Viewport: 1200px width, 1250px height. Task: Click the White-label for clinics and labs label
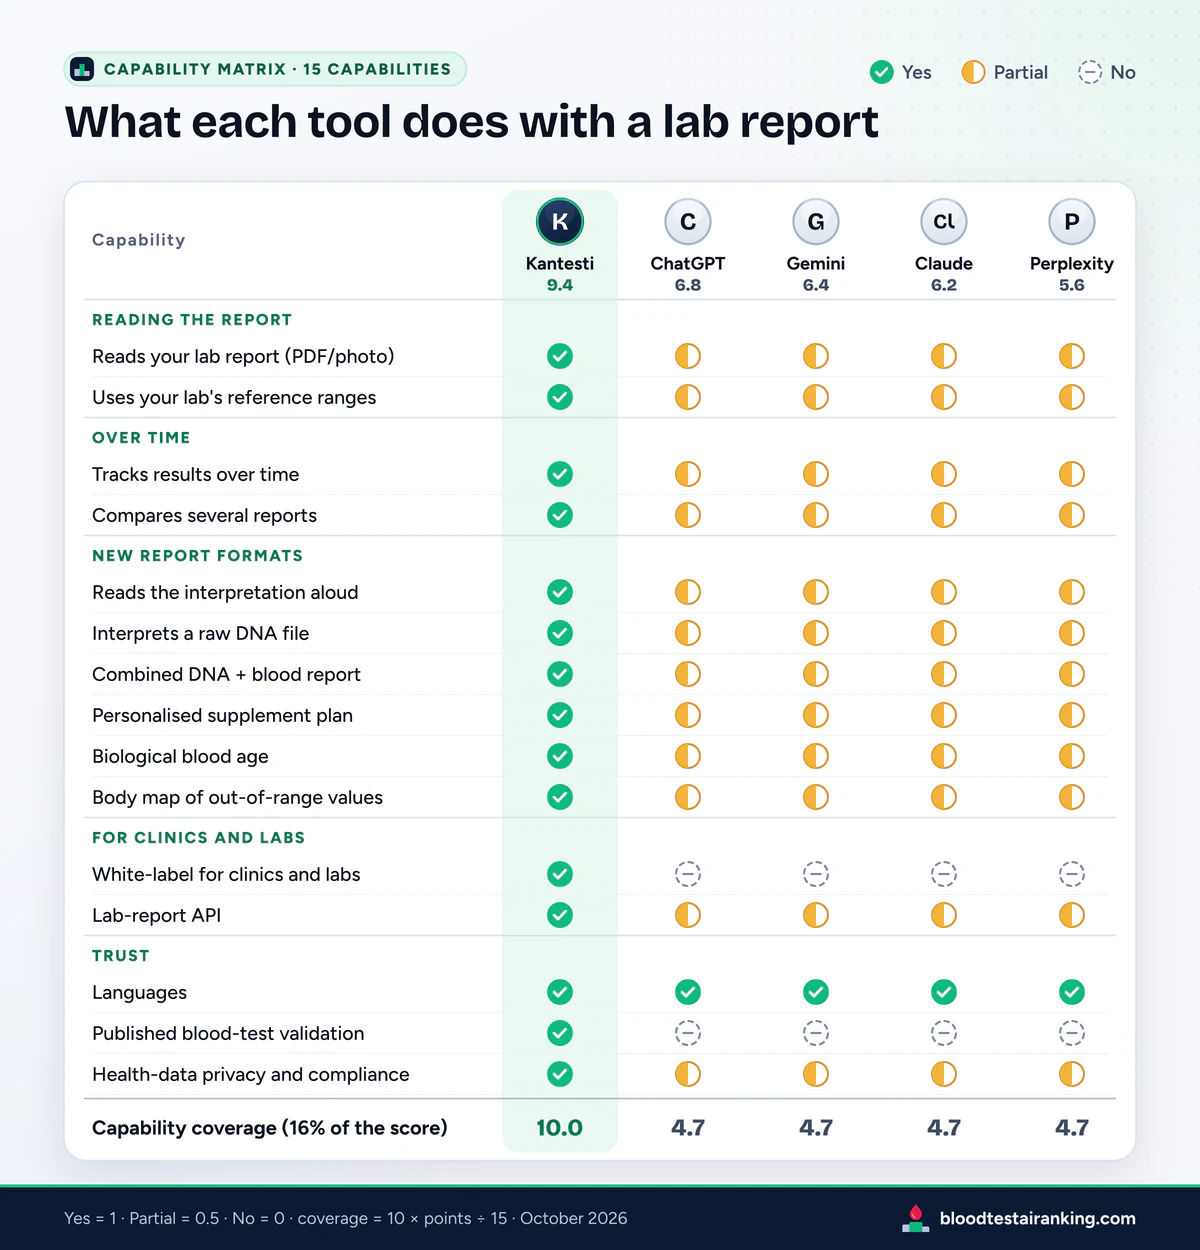(x=226, y=874)
